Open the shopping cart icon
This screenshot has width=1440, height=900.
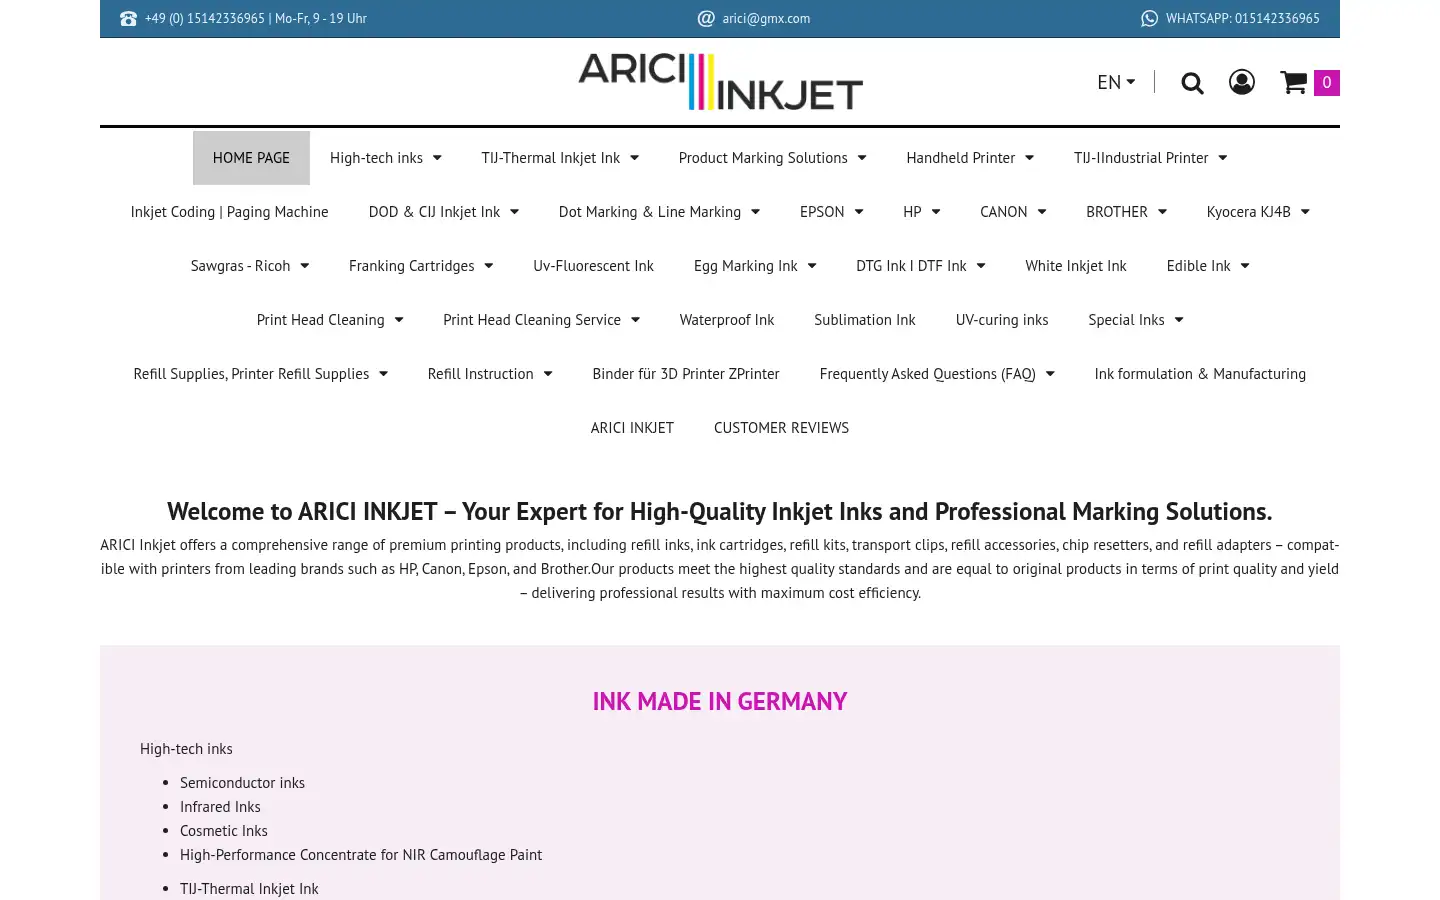pos(1294,82)
